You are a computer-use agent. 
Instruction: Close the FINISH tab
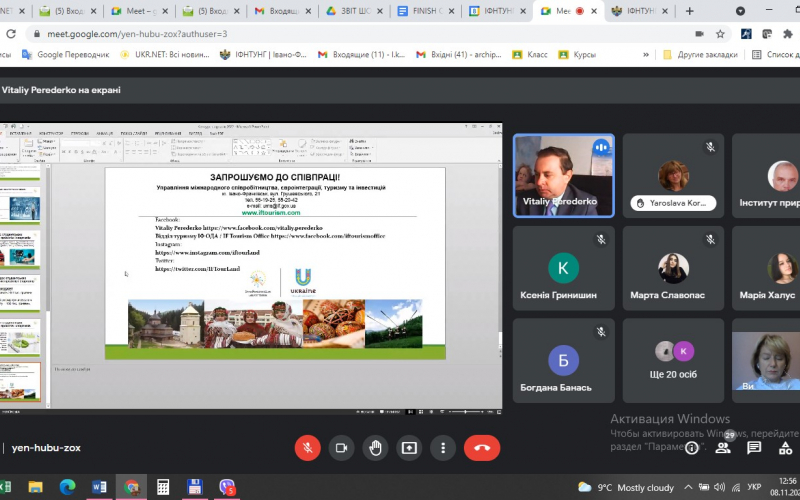[451, 11]
